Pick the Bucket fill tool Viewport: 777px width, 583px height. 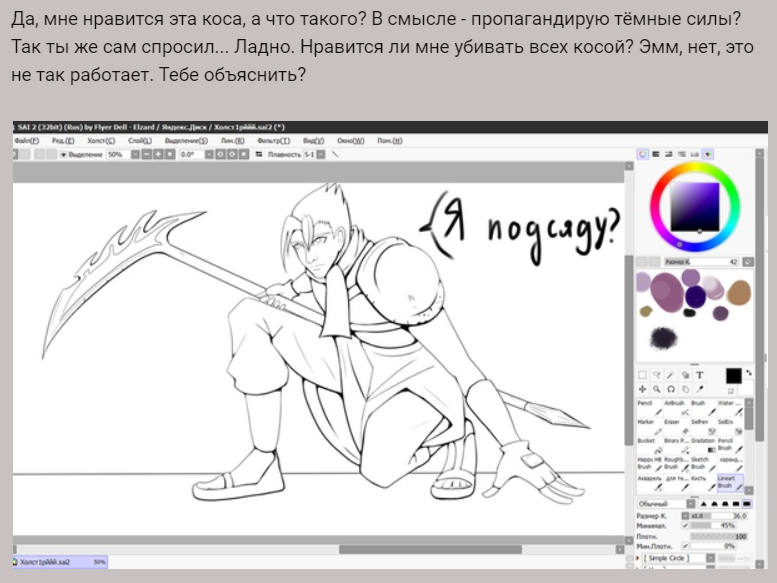[x=647, y=445]
